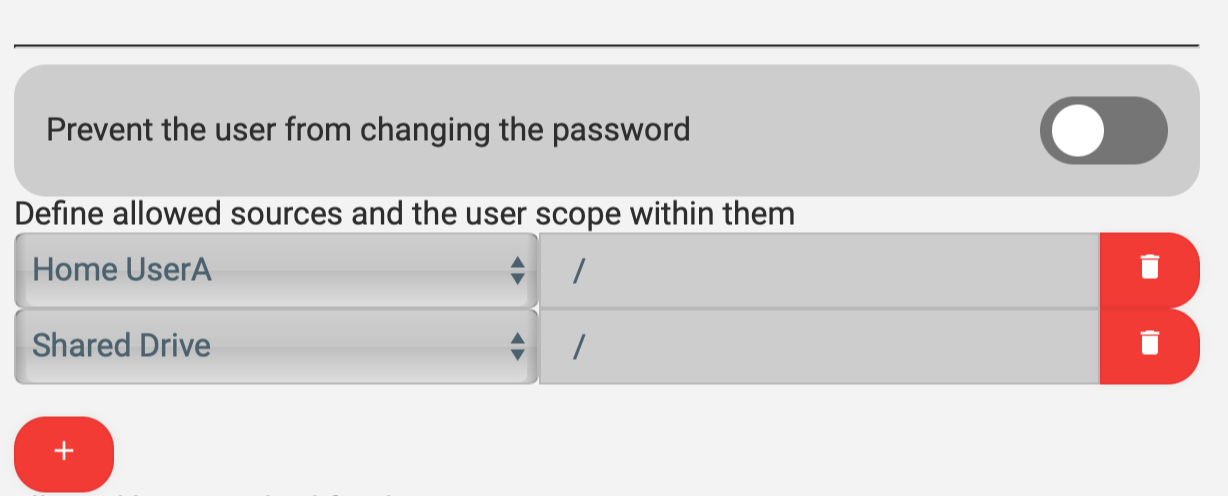Add a new source with the plus button
Screen dimensions: 1228x496
point(64,453)
